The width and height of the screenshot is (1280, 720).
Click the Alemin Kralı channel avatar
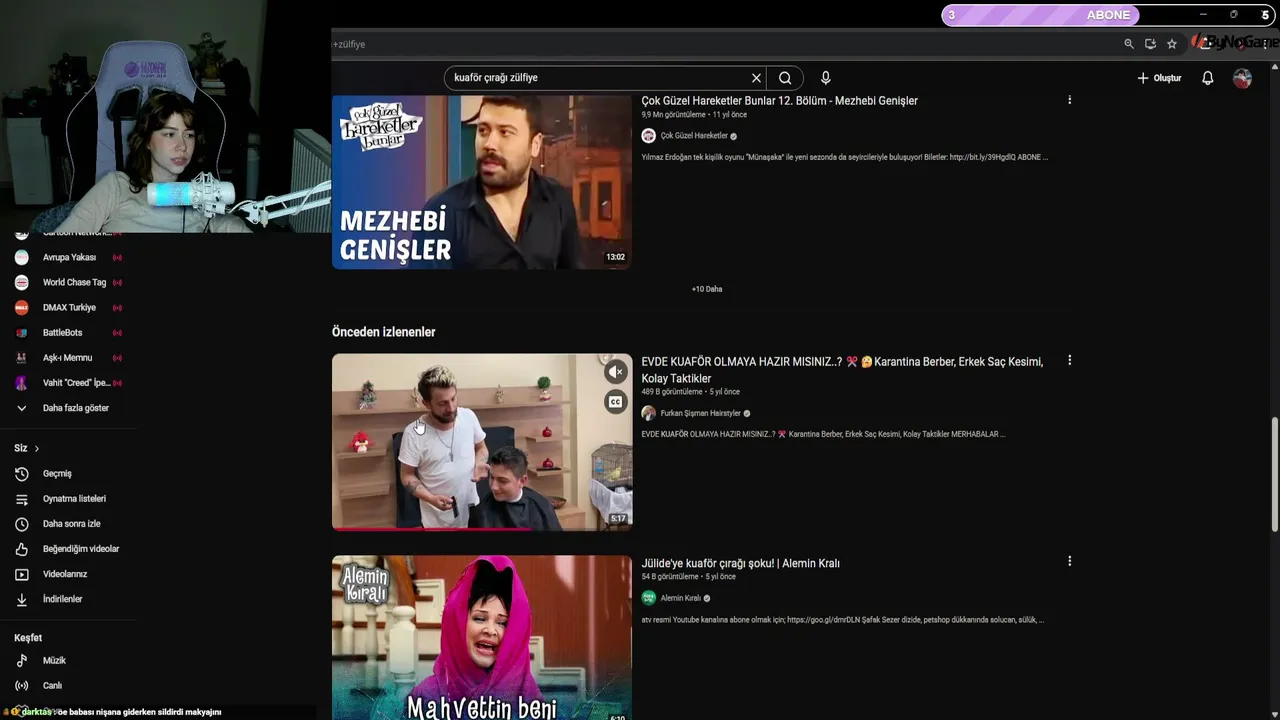click(648, 598)
